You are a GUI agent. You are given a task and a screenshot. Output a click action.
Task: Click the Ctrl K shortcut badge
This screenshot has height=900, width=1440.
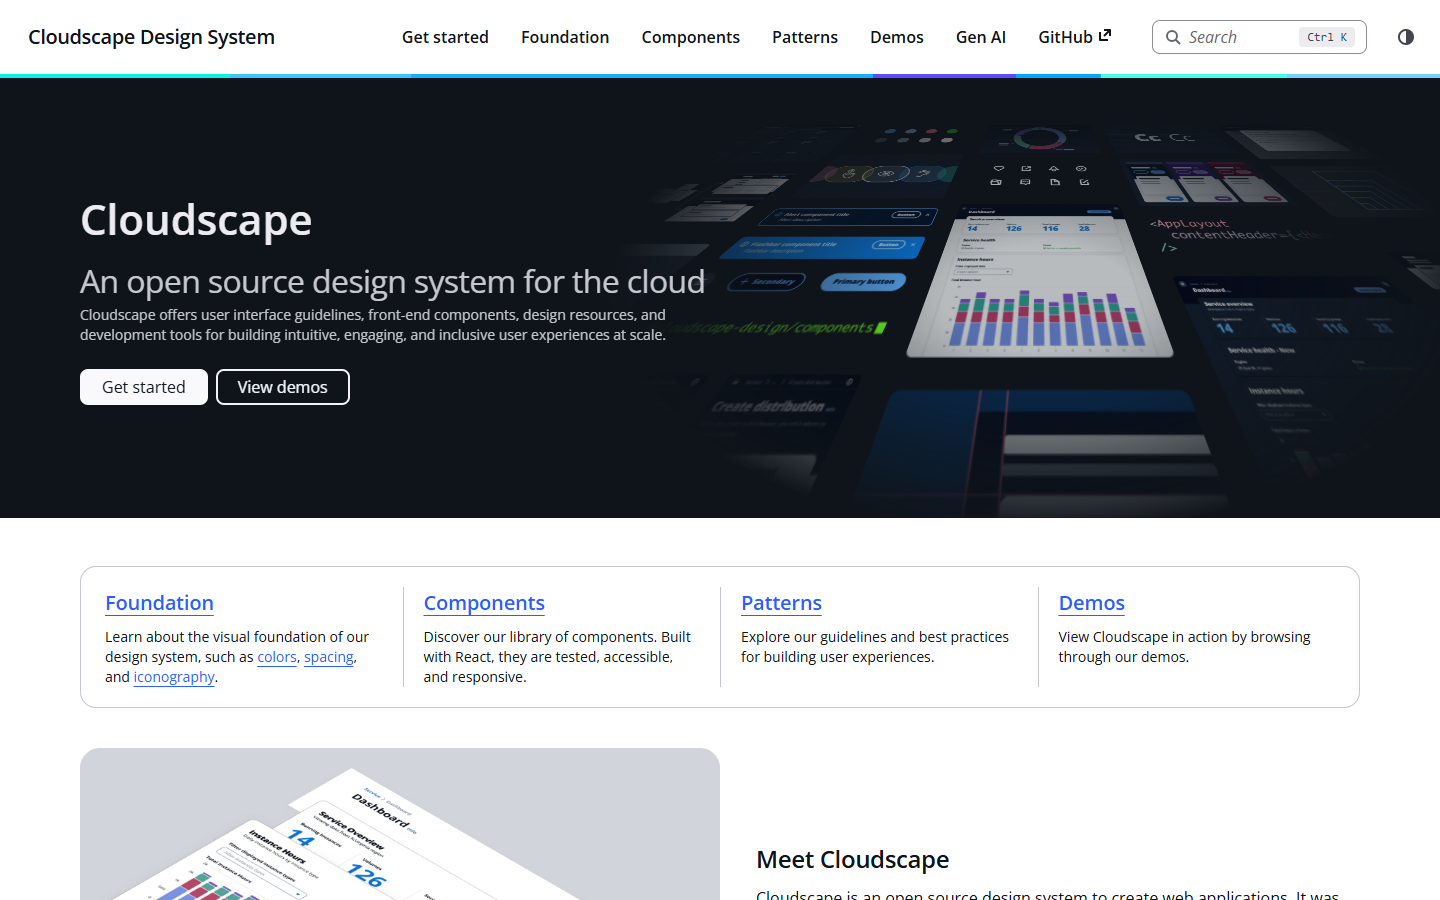1327,37
